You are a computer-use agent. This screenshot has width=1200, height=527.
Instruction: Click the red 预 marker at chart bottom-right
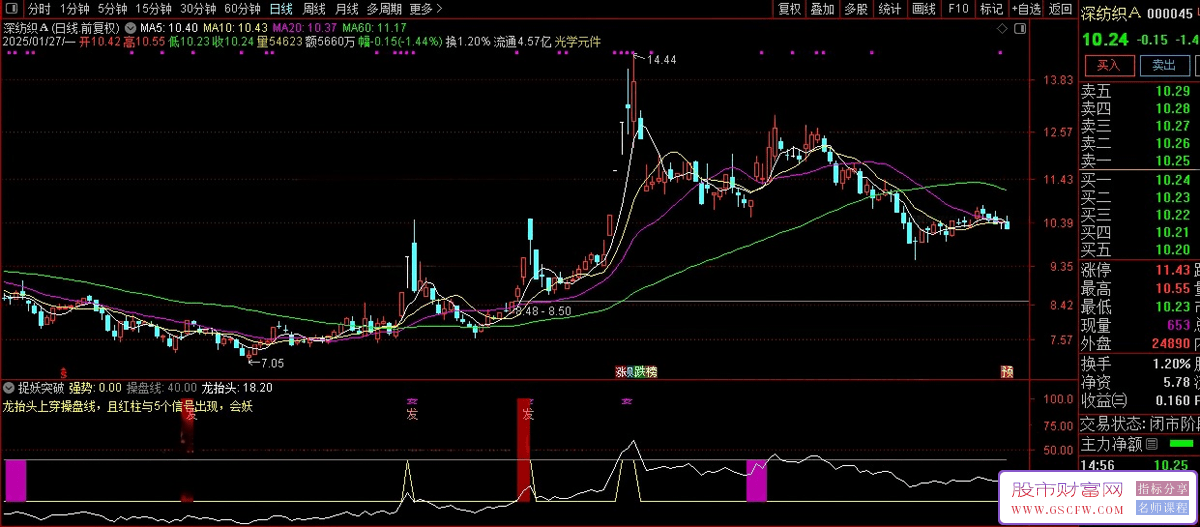tap(1007, 372)
